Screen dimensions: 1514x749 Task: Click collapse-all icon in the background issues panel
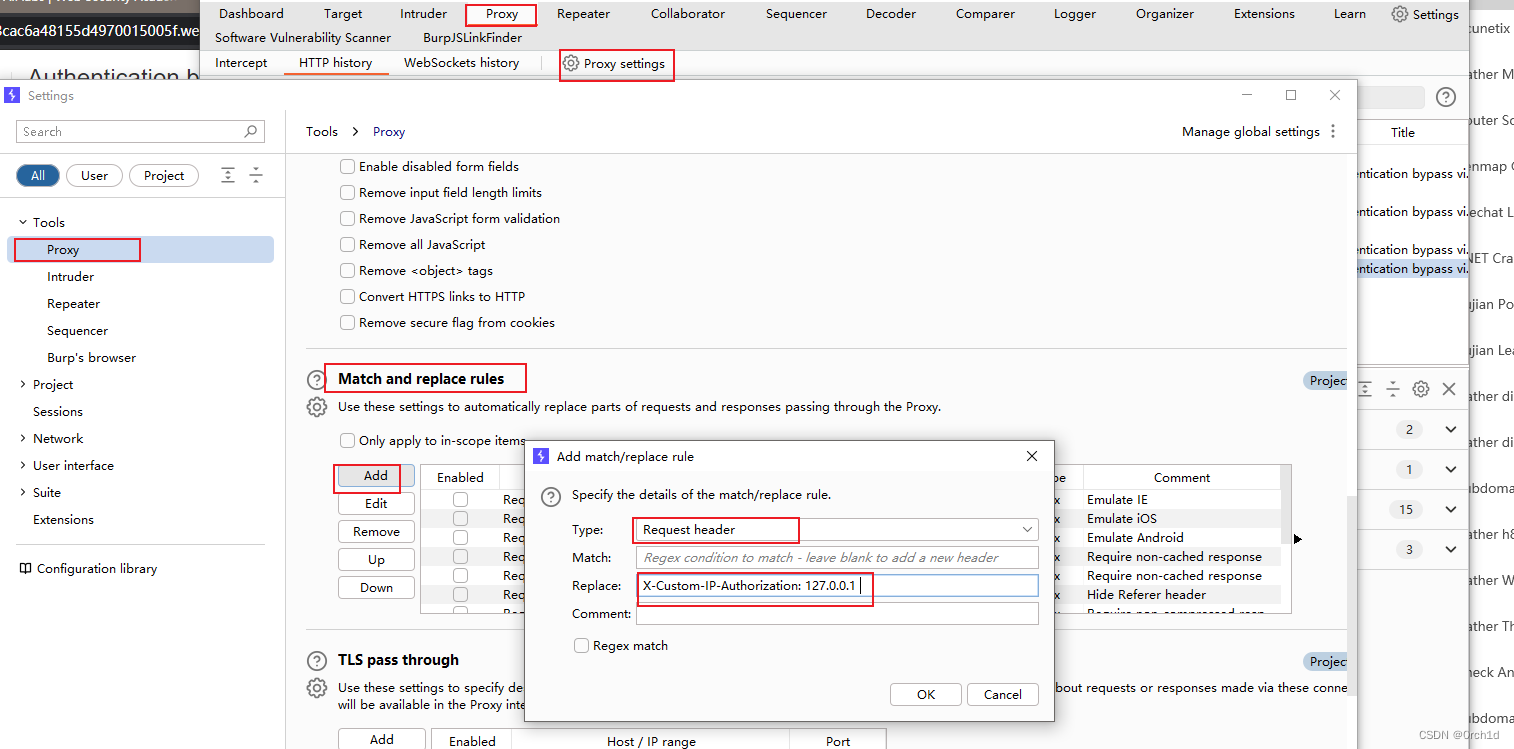[x=1392, y=389]
